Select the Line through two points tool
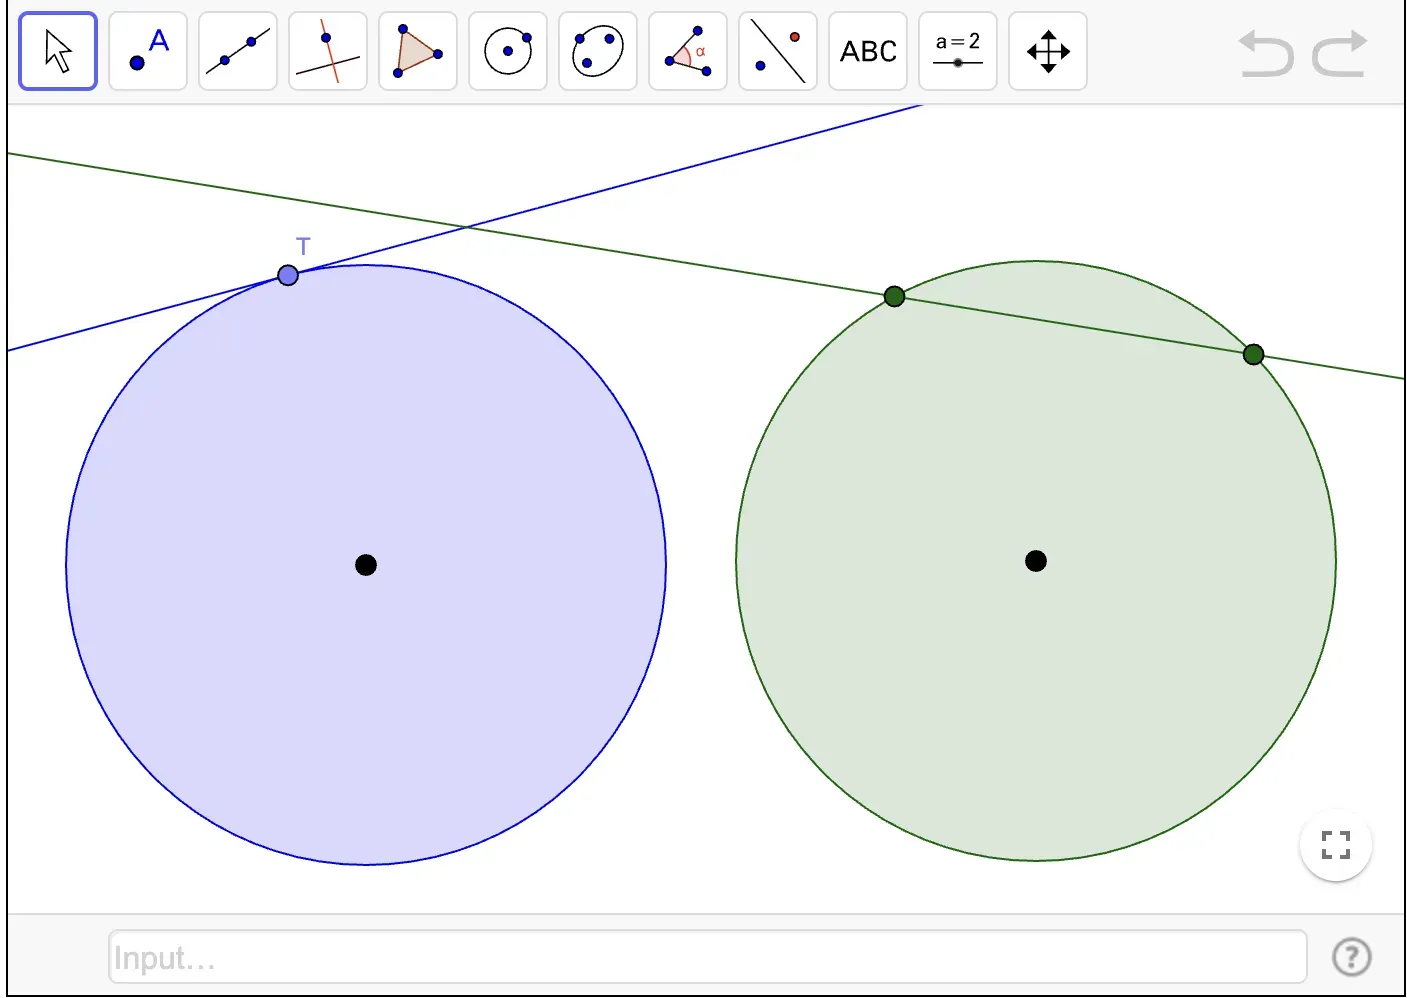 [x=238, y=51]
